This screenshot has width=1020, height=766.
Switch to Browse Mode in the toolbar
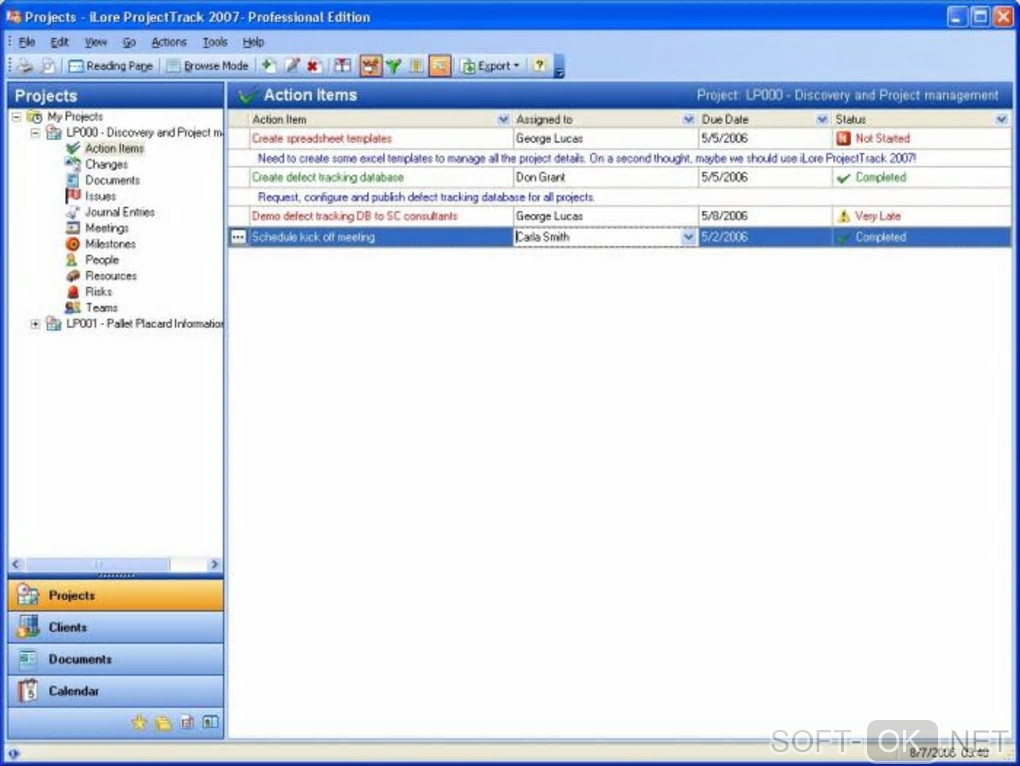coord(208,66)
